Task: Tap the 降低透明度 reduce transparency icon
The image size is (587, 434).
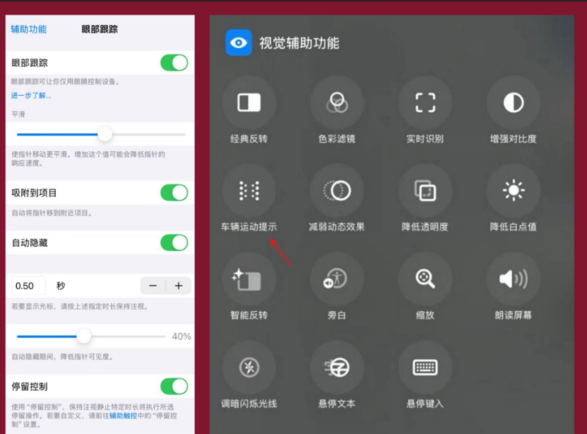Action: point(425,191)
